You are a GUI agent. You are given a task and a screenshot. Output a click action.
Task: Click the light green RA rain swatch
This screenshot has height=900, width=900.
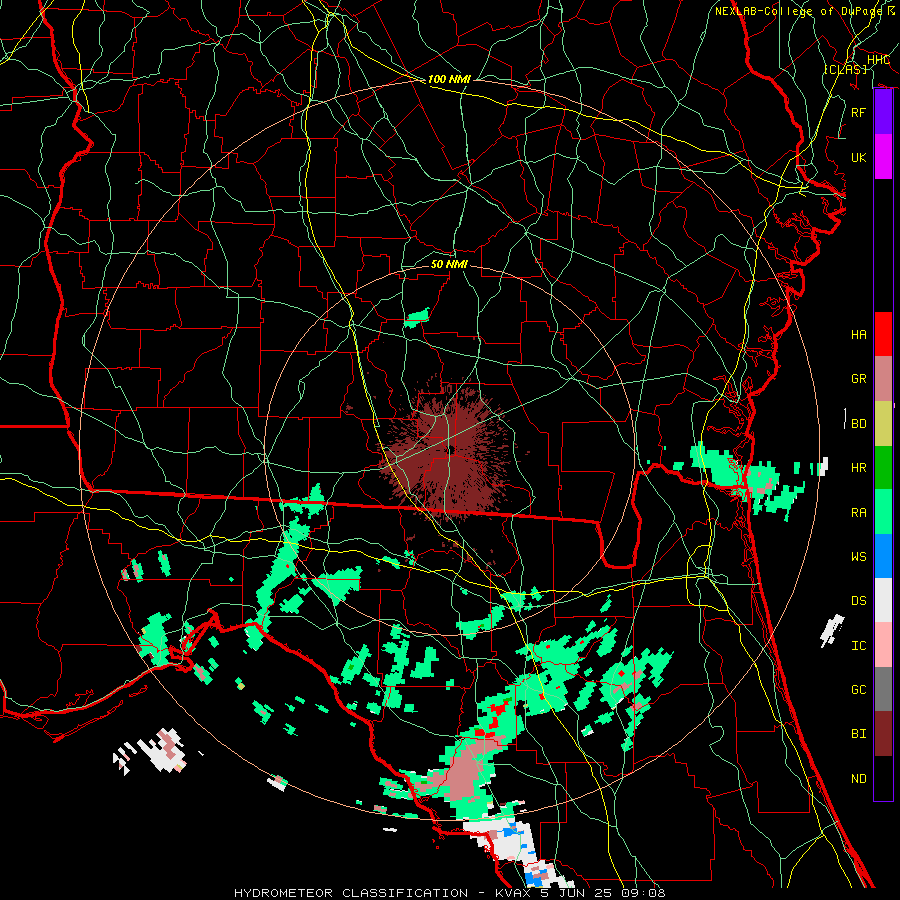(x=883, y=512)
